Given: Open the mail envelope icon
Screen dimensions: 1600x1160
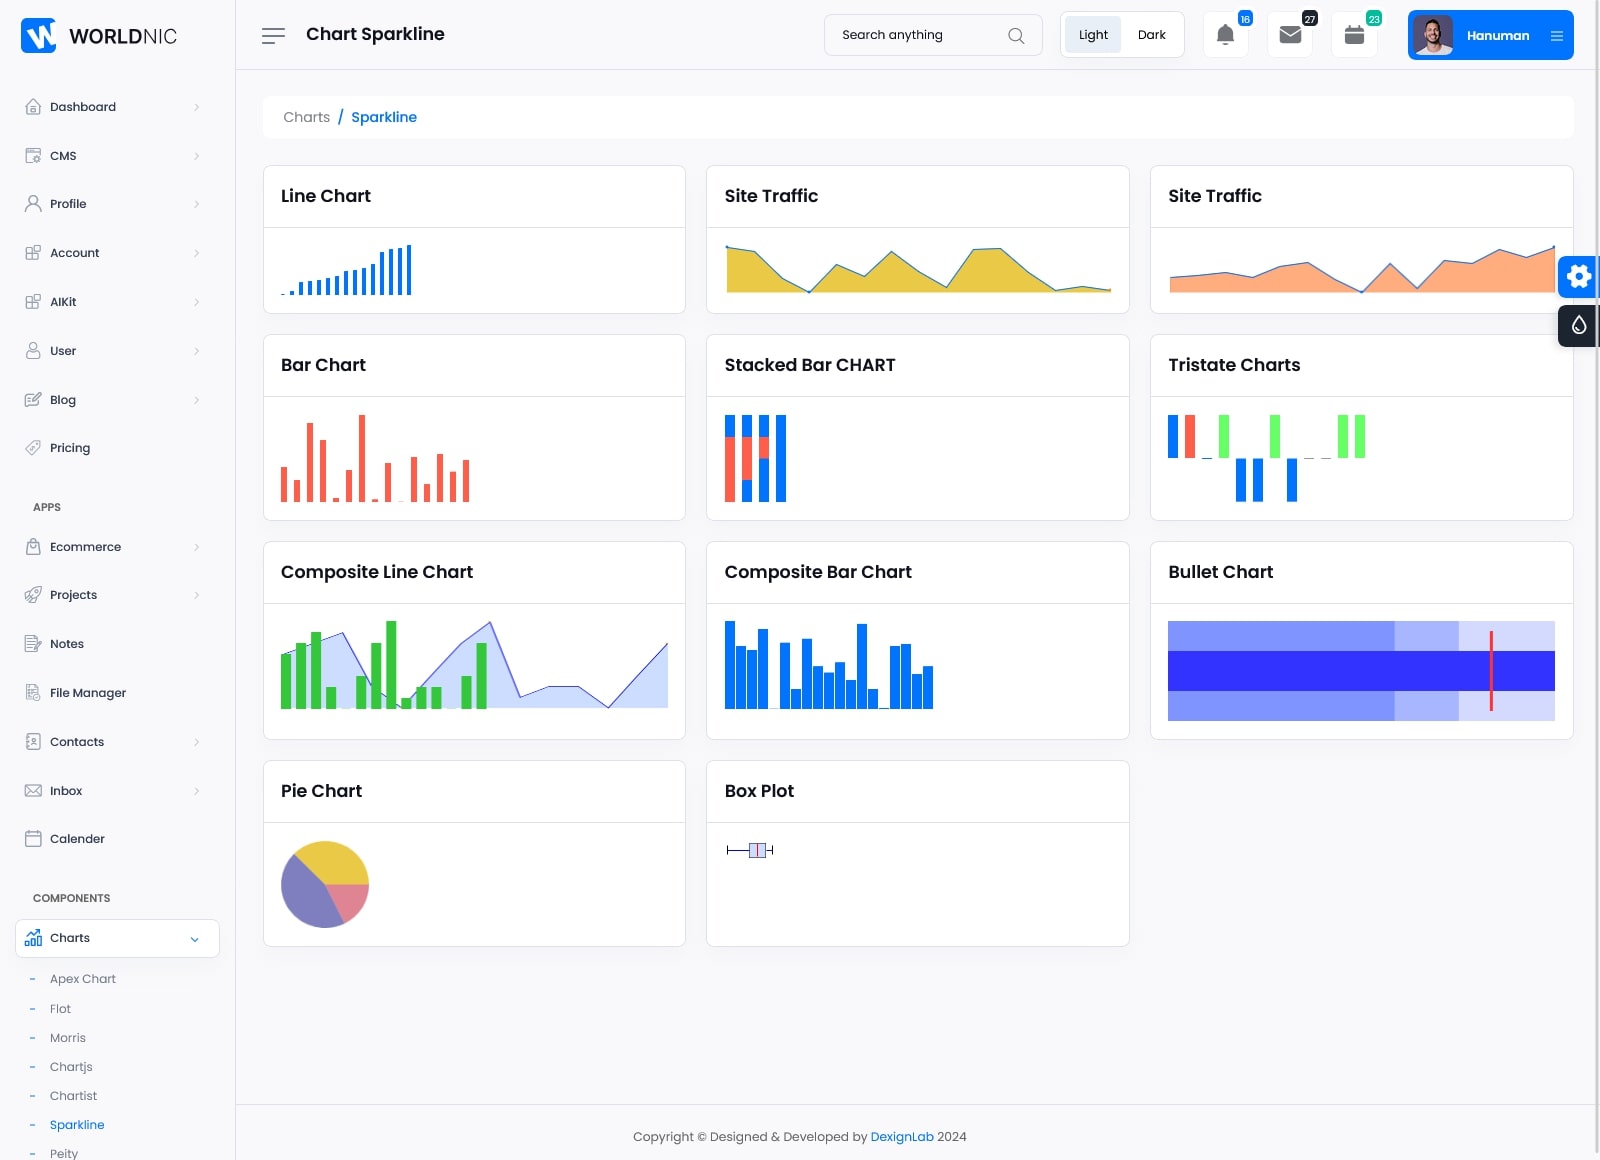Looking at the screenshot, I should click(x=1290, y=35).
